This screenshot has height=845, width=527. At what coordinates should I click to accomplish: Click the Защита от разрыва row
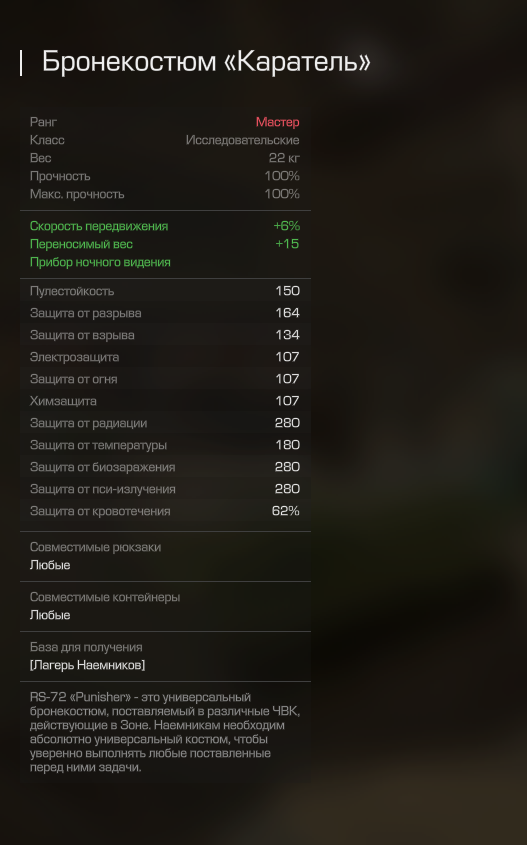click(x=165, y=313)
